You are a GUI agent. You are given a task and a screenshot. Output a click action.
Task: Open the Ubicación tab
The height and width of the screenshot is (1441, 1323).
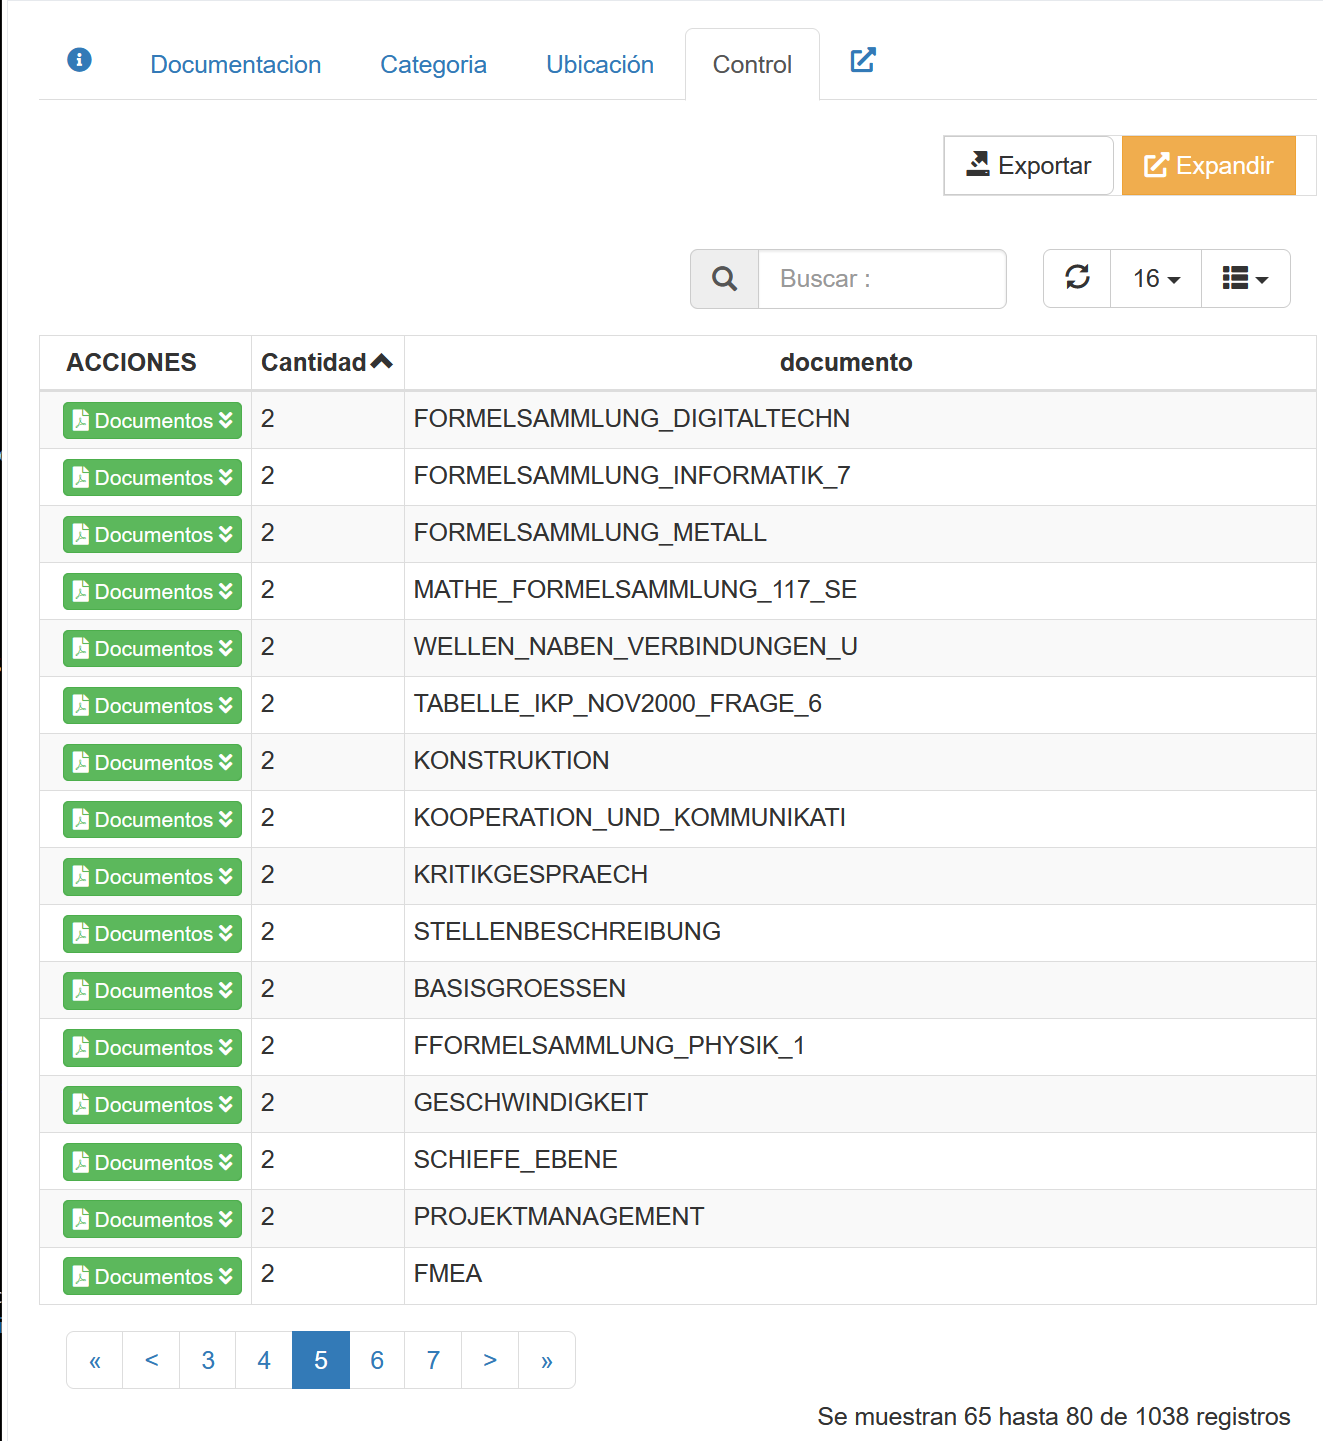click(599, 65)
